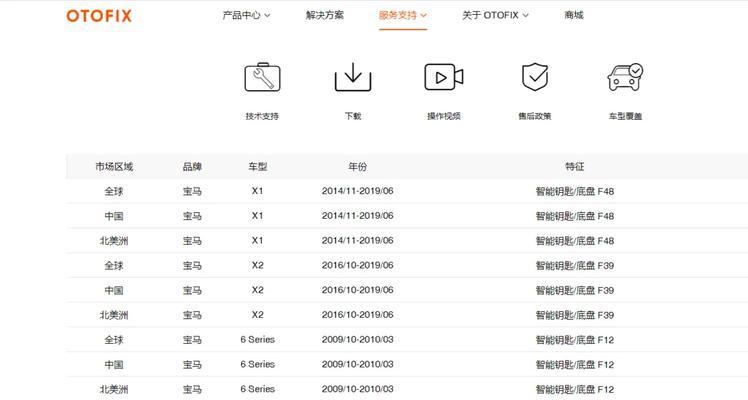The height and width of the screenshot is (400, 748).
Task: Select 全球 in the X2 row
Action: [114, 266]
